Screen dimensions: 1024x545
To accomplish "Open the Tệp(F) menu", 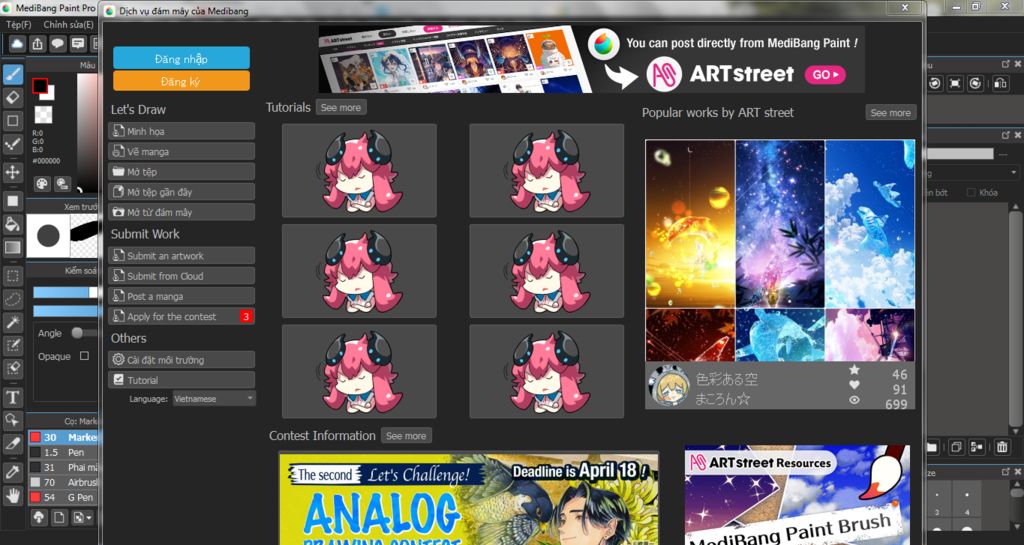I will click(x=18, y=24).
